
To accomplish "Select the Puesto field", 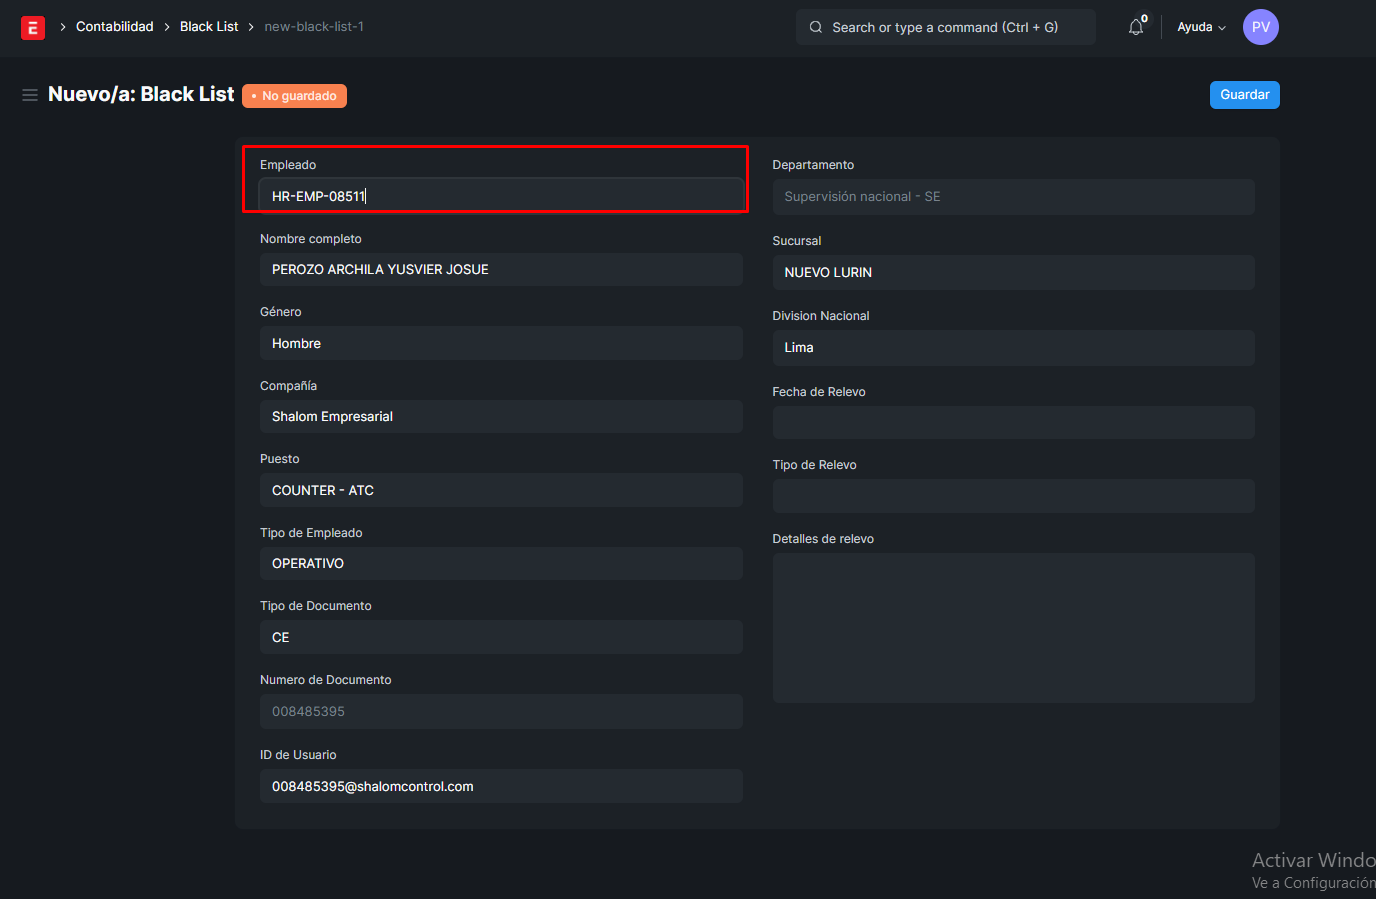I will coord(500,490).
